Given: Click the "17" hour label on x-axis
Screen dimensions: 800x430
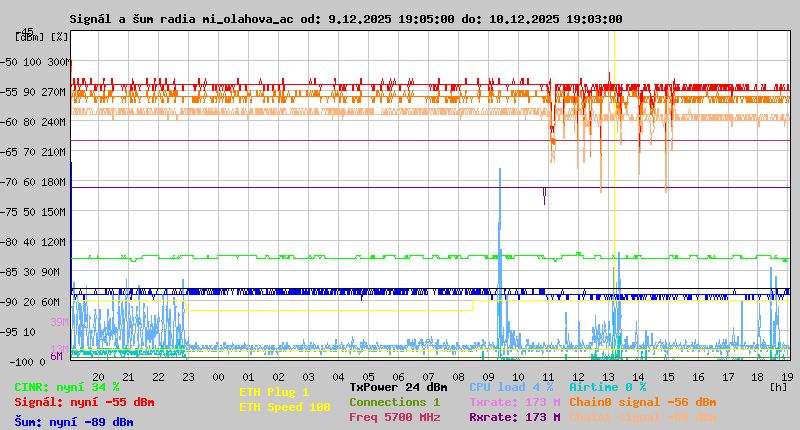Looking at the screenshot, I should [x=729, y=377].
